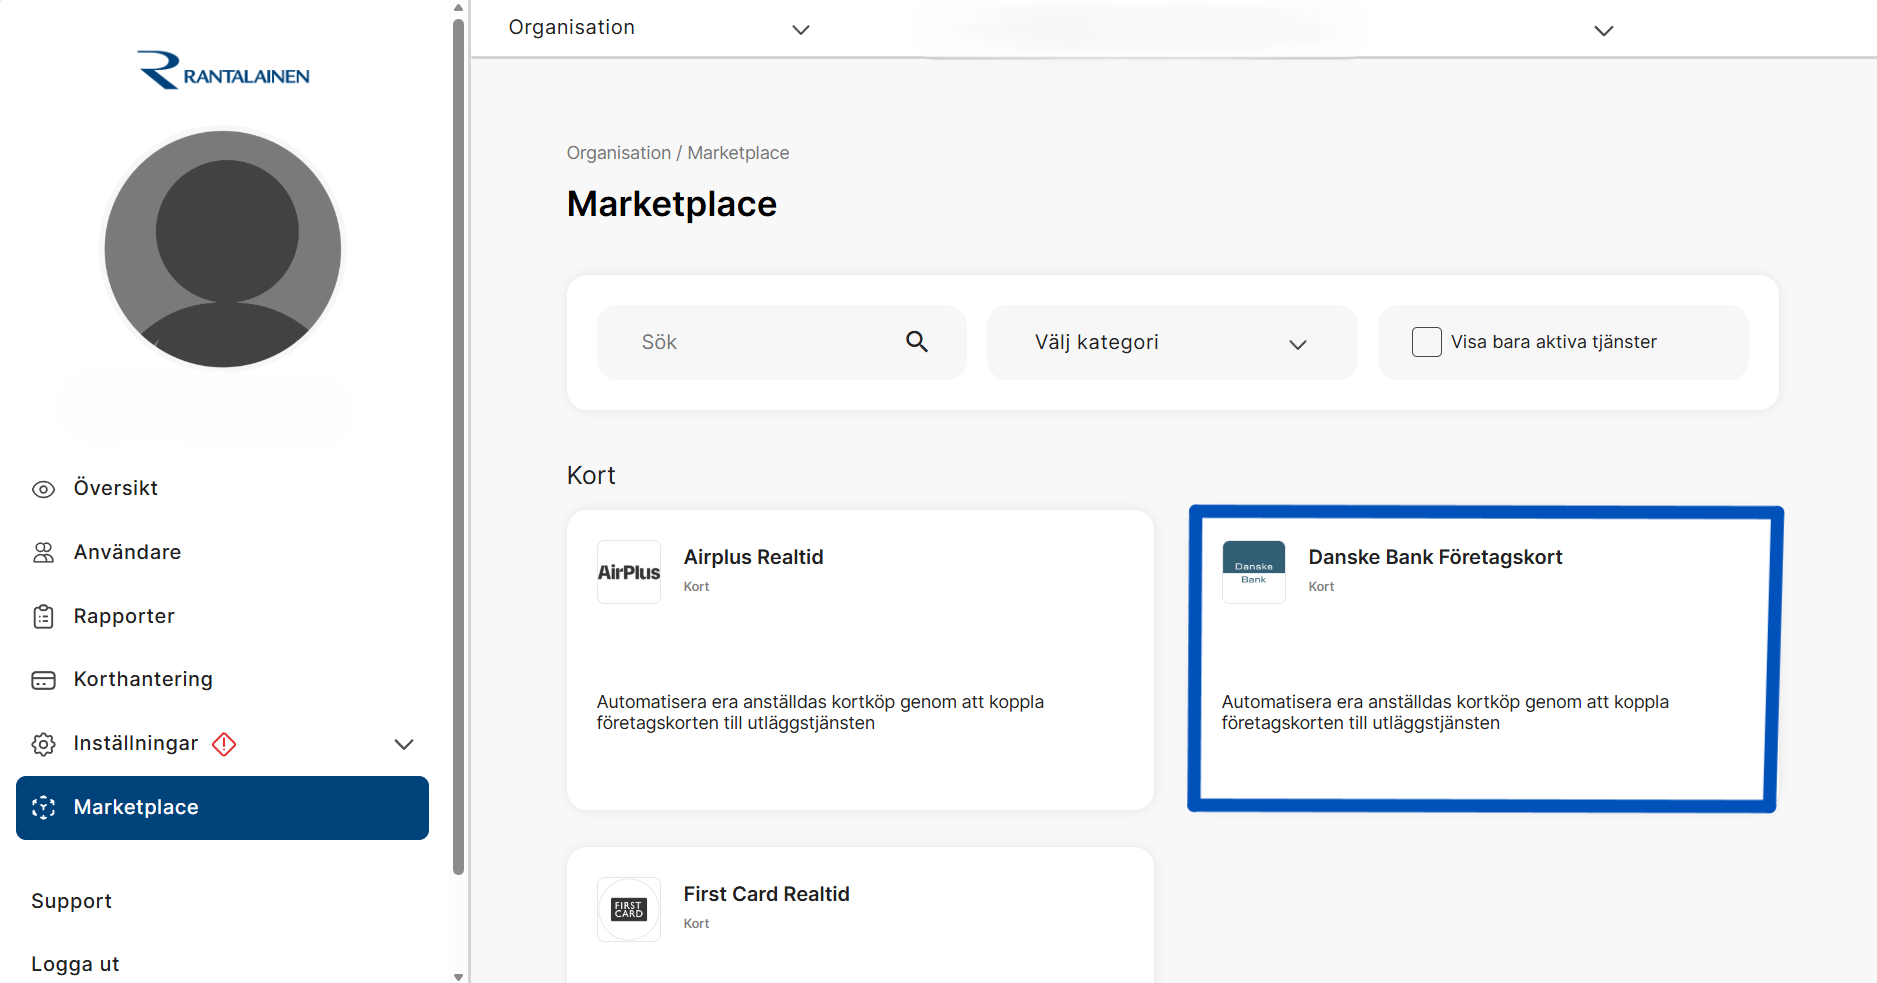Click Logga ut
Viewport: 1877px width, 983px height.
pos(75,964)
